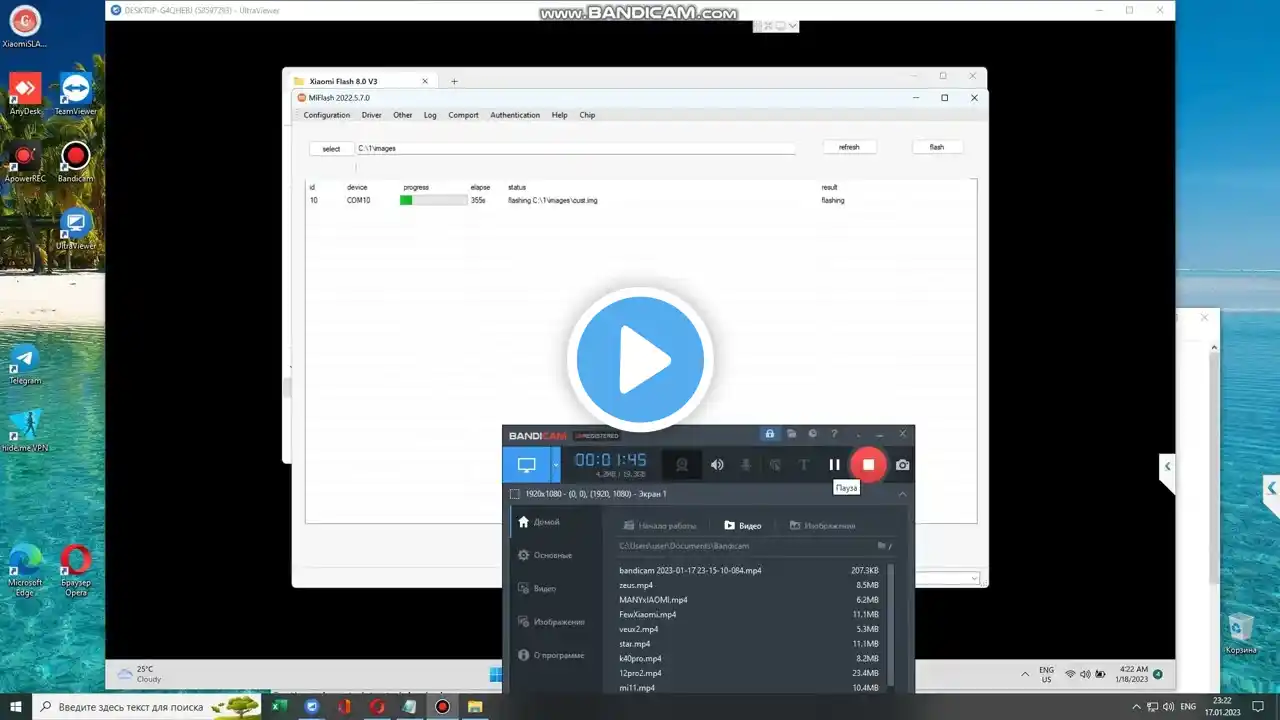This screenshot has height=720, width=1280.
Task: Open О программе in Bandicam sidebar
Action: pyautogui.click(x=551, y=655)
